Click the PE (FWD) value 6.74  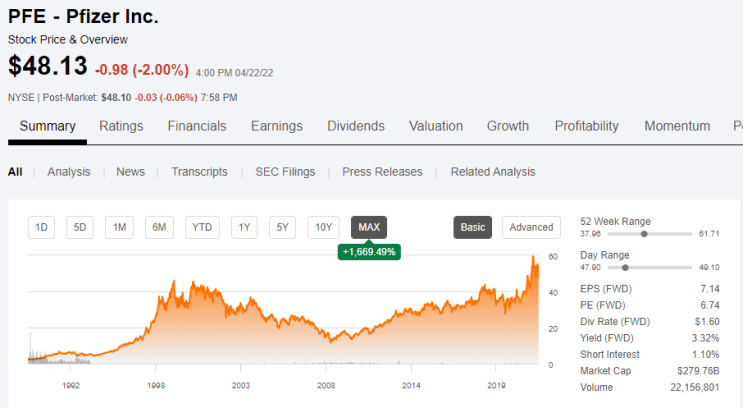click(x=710, y=305)
